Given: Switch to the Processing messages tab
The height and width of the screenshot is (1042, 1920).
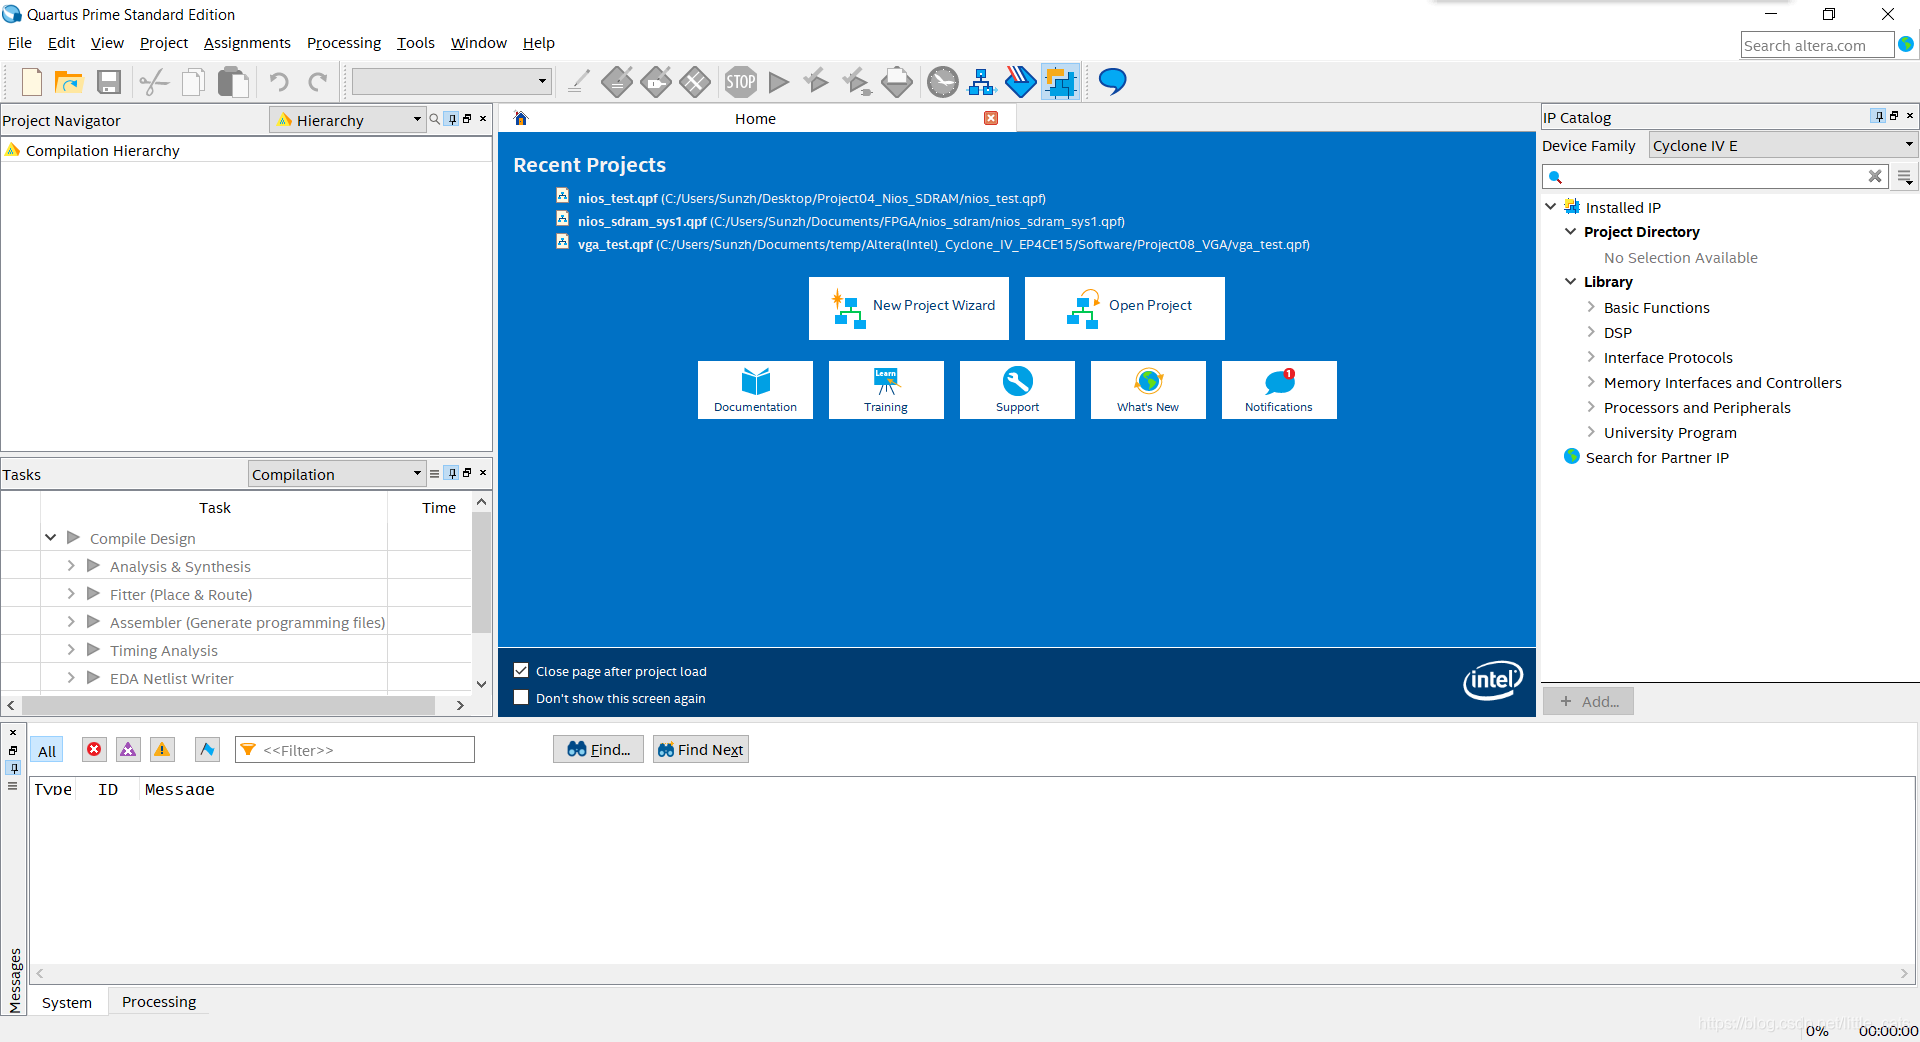Looking at the screenshot, I should click(x=159, y=1002).
